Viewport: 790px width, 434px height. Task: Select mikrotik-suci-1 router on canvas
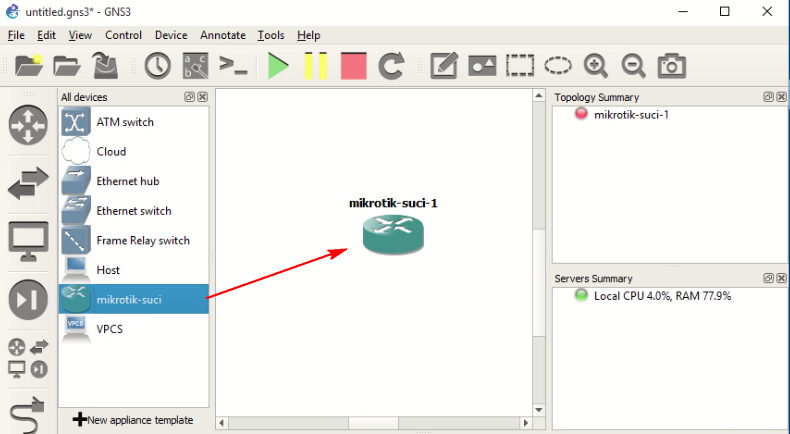click(x=393, y=234)
